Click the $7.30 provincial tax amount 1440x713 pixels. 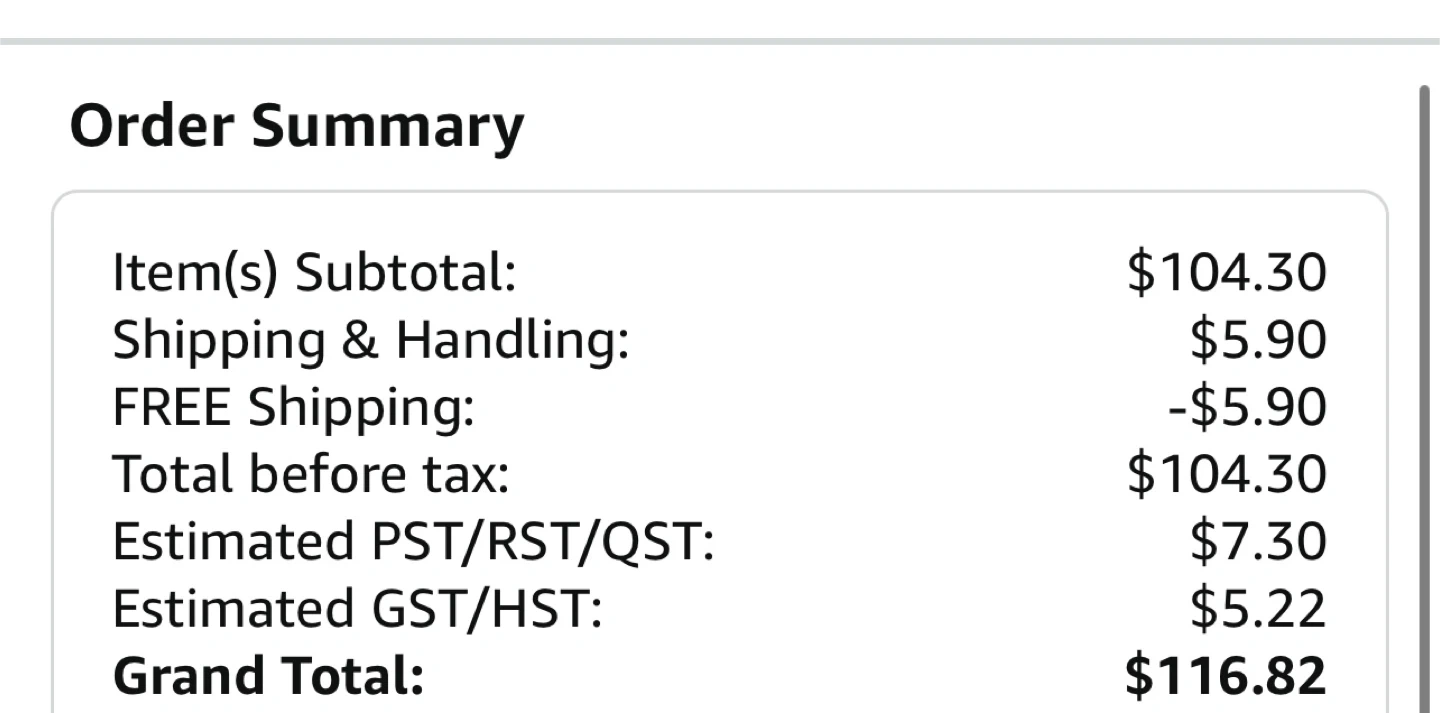[1258, 542]
